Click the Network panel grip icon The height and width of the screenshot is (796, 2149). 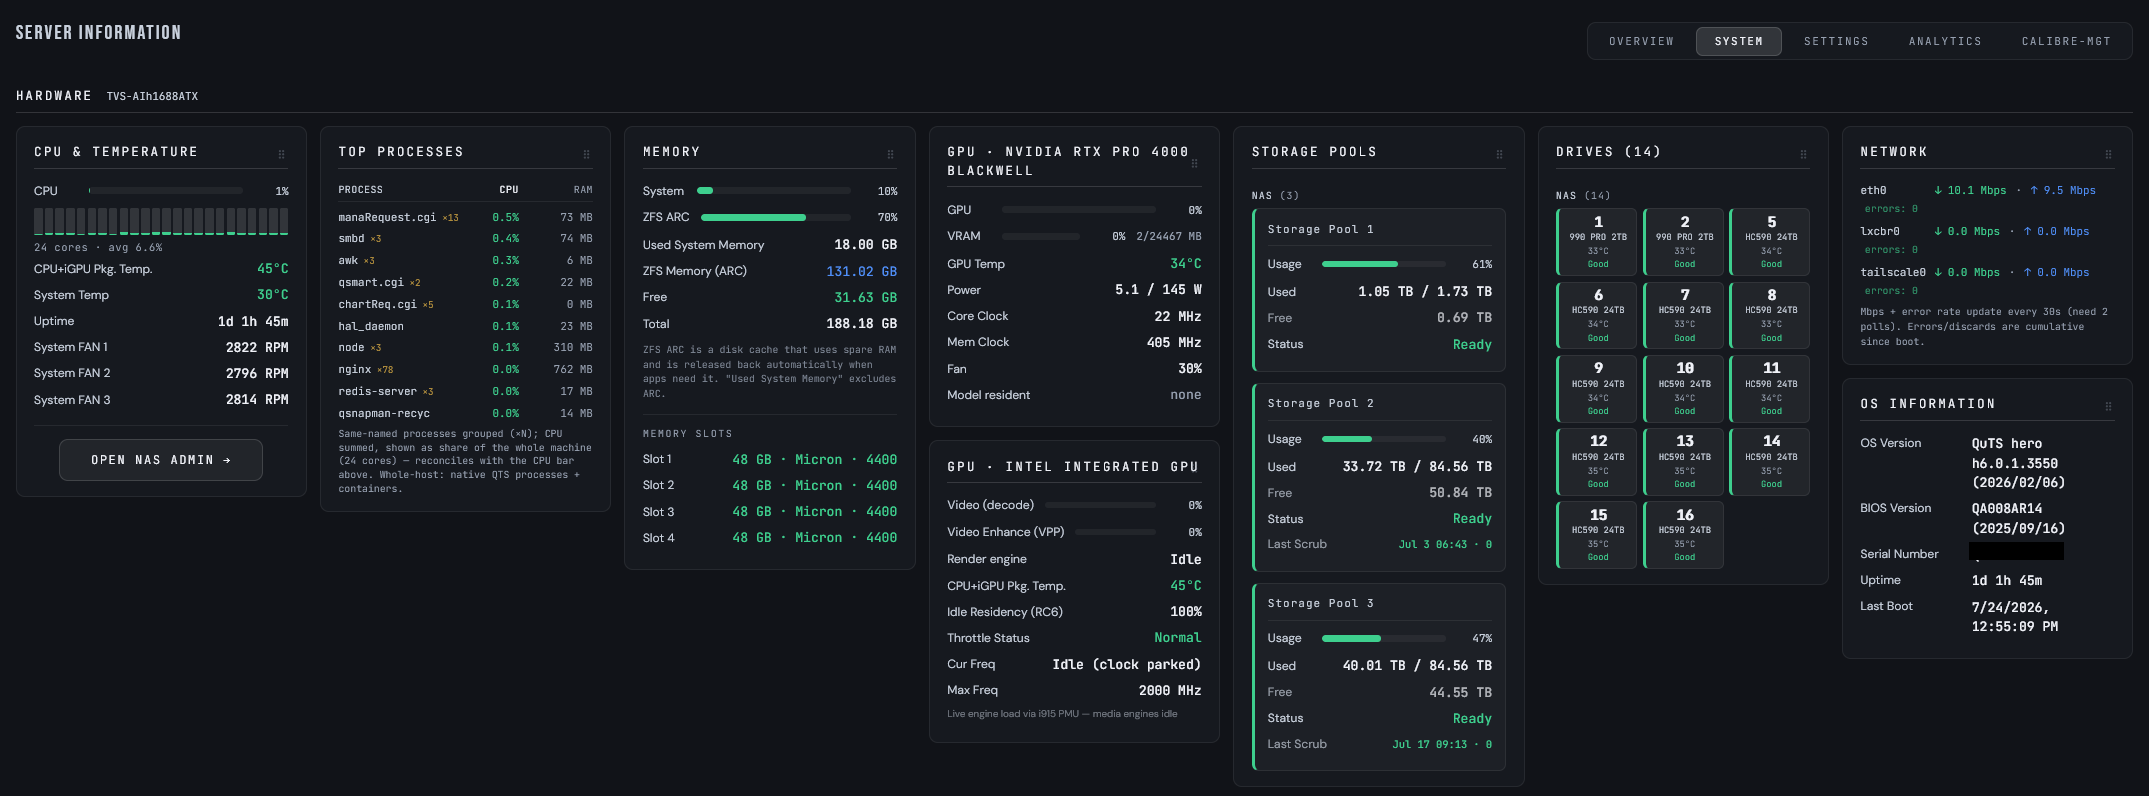click(2108, 154)
